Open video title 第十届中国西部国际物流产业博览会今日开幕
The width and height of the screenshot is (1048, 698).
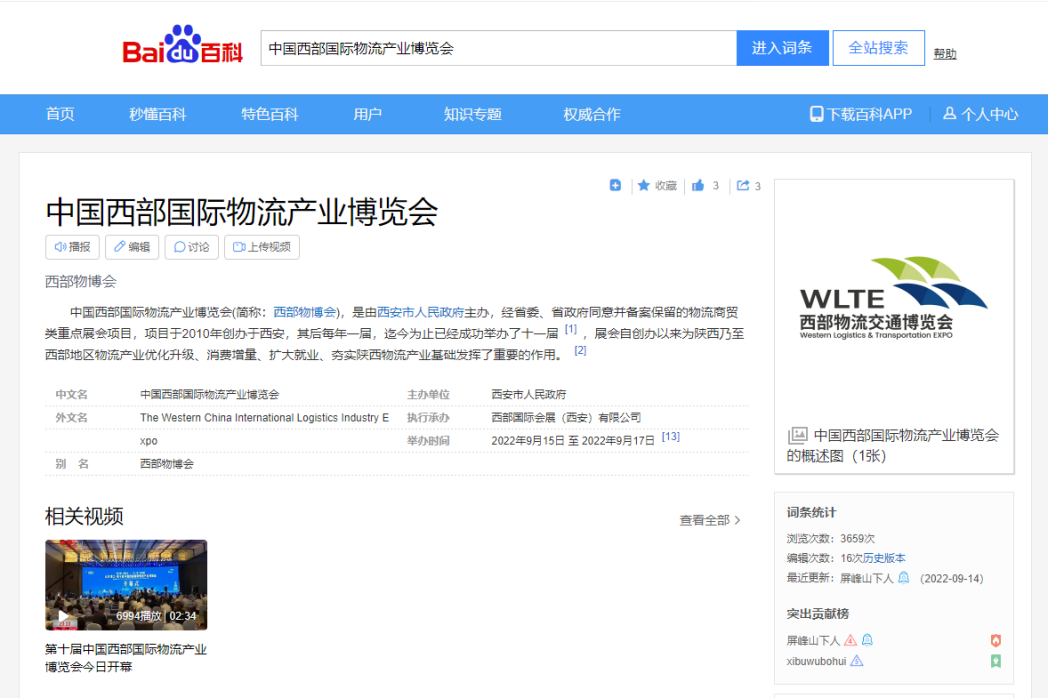(126, 658)
